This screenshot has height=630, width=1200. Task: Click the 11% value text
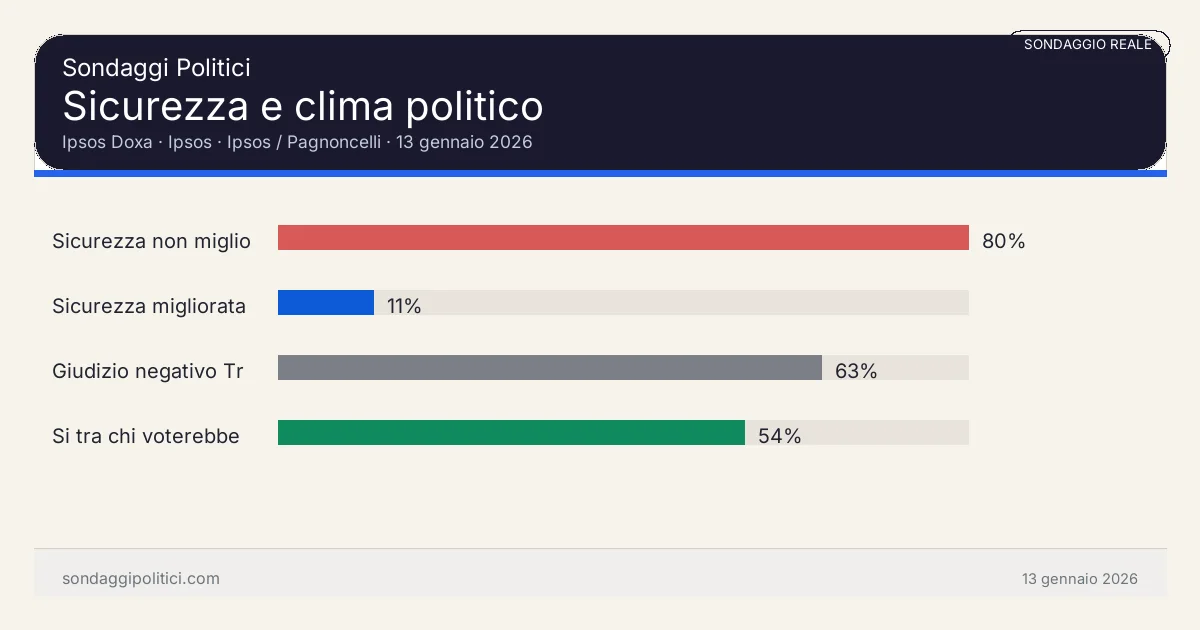click(x=404, y=306)
